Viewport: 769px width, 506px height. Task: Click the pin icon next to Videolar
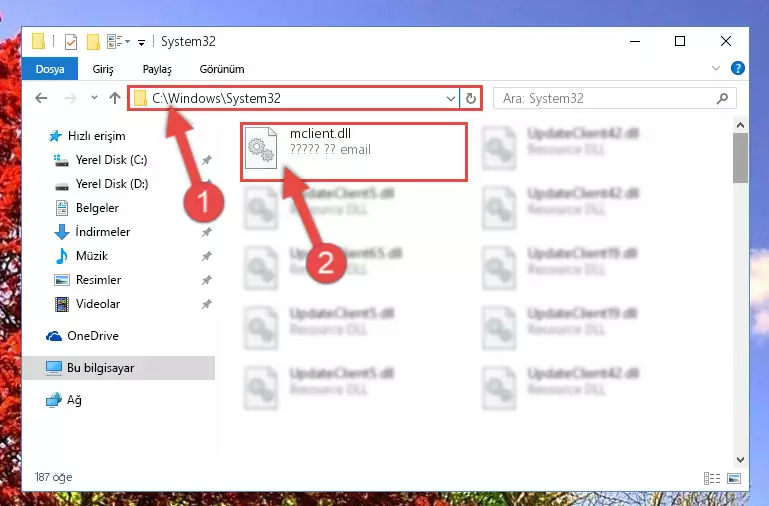point(206,304)
